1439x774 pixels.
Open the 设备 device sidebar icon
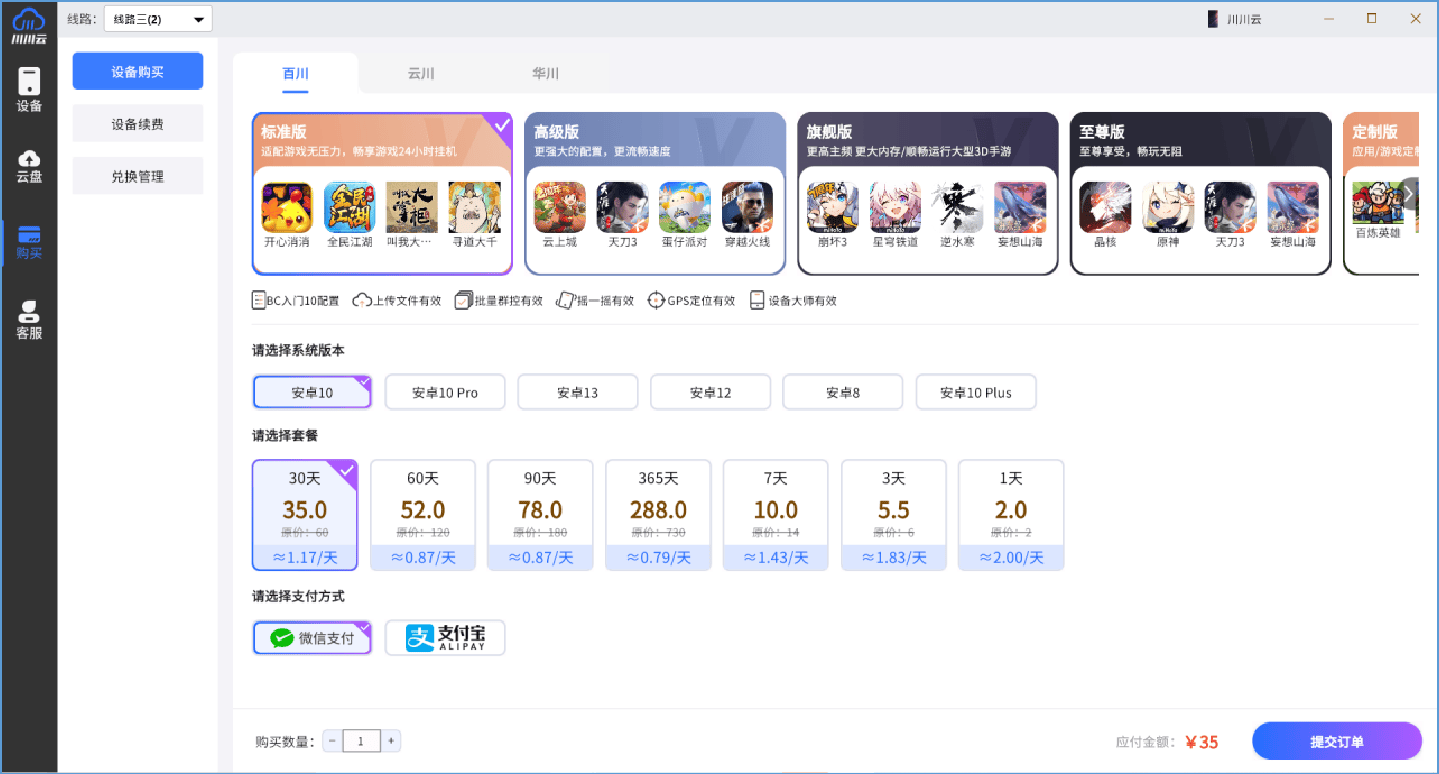pyautogui.click(x=29, y=89)
